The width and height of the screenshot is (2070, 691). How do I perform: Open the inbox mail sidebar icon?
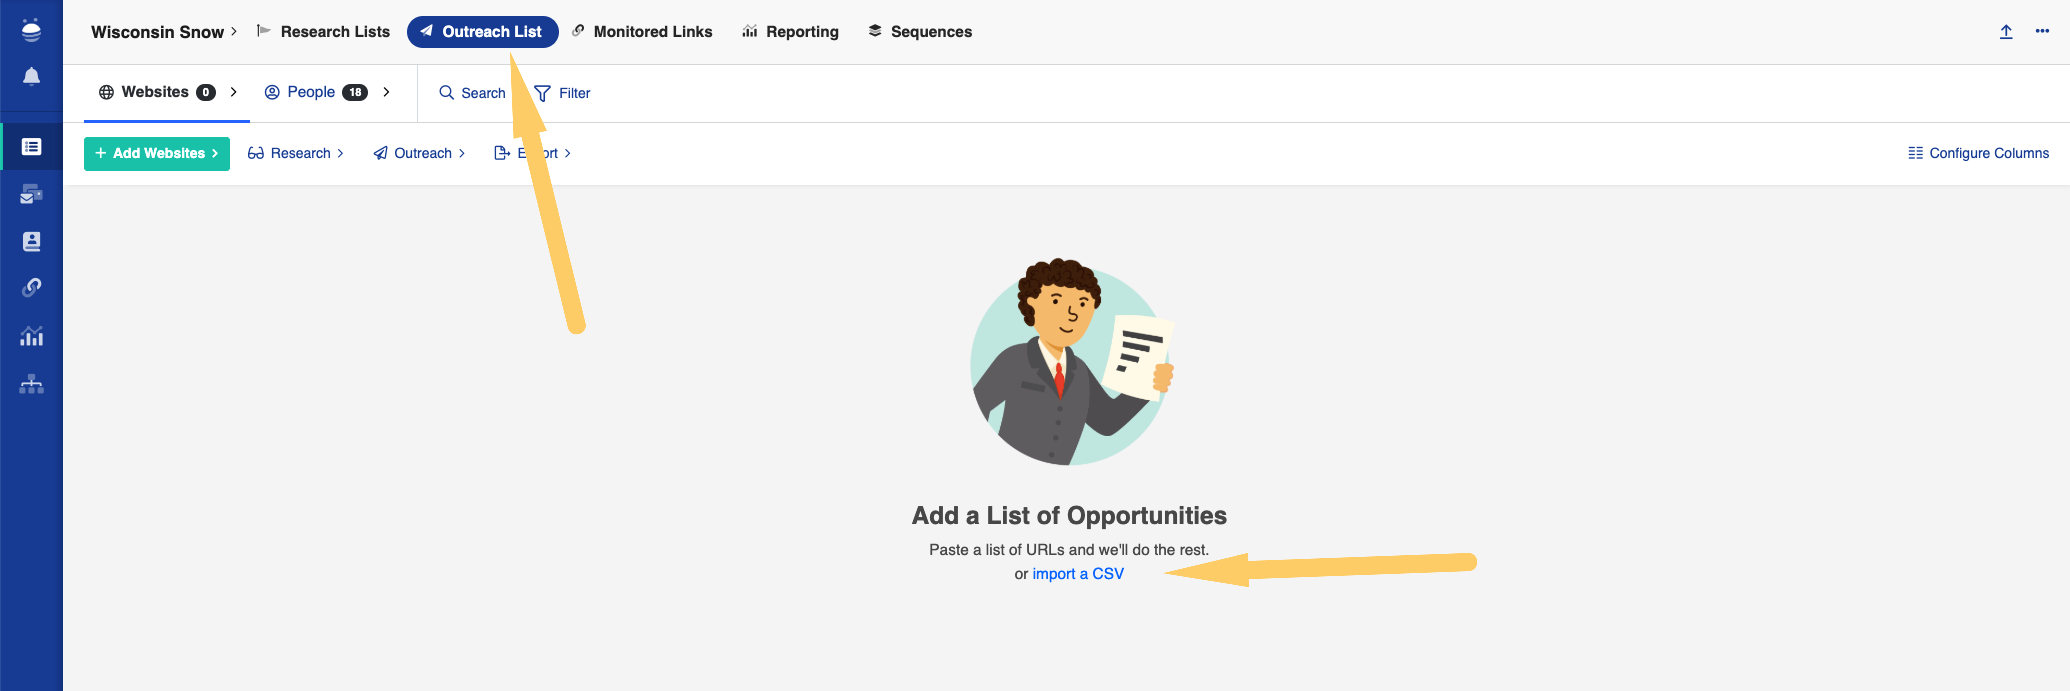click(31, 194)
